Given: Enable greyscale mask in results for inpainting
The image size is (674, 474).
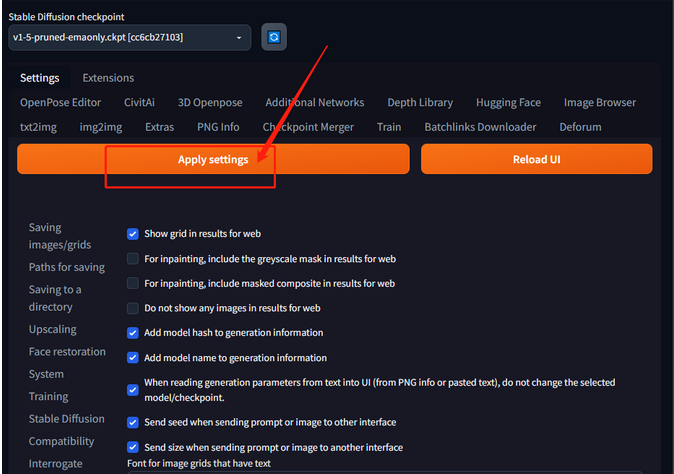Looking at the screenshot, I should click(133, 259).
